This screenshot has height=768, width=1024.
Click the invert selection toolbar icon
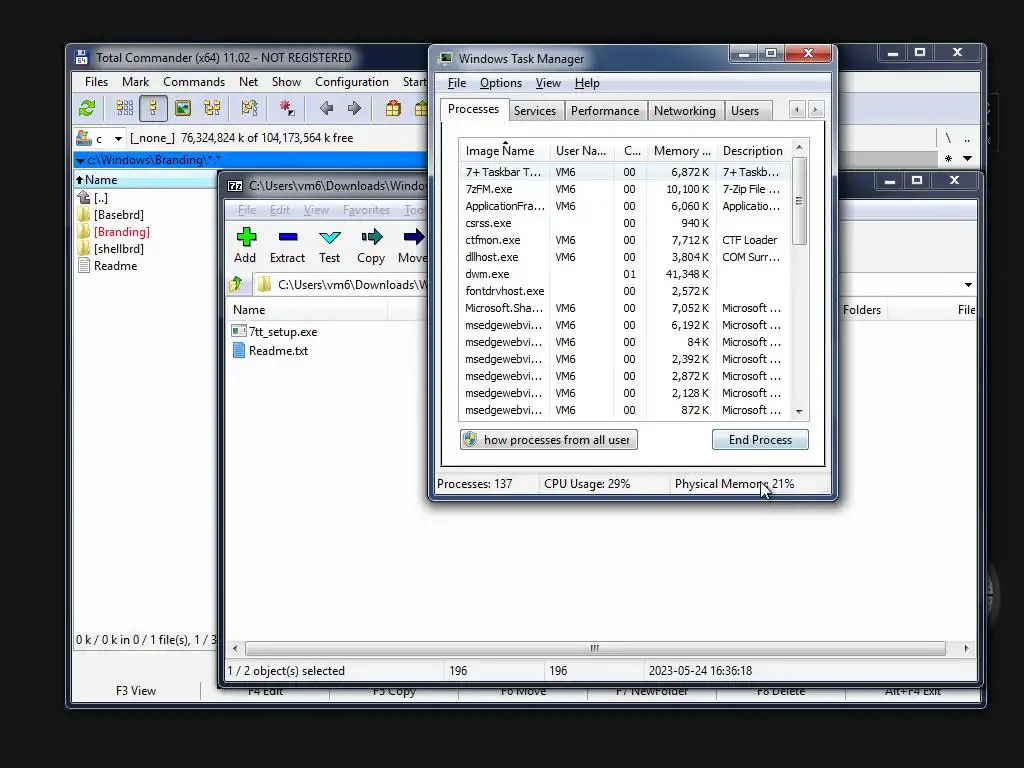pos(287,108)
